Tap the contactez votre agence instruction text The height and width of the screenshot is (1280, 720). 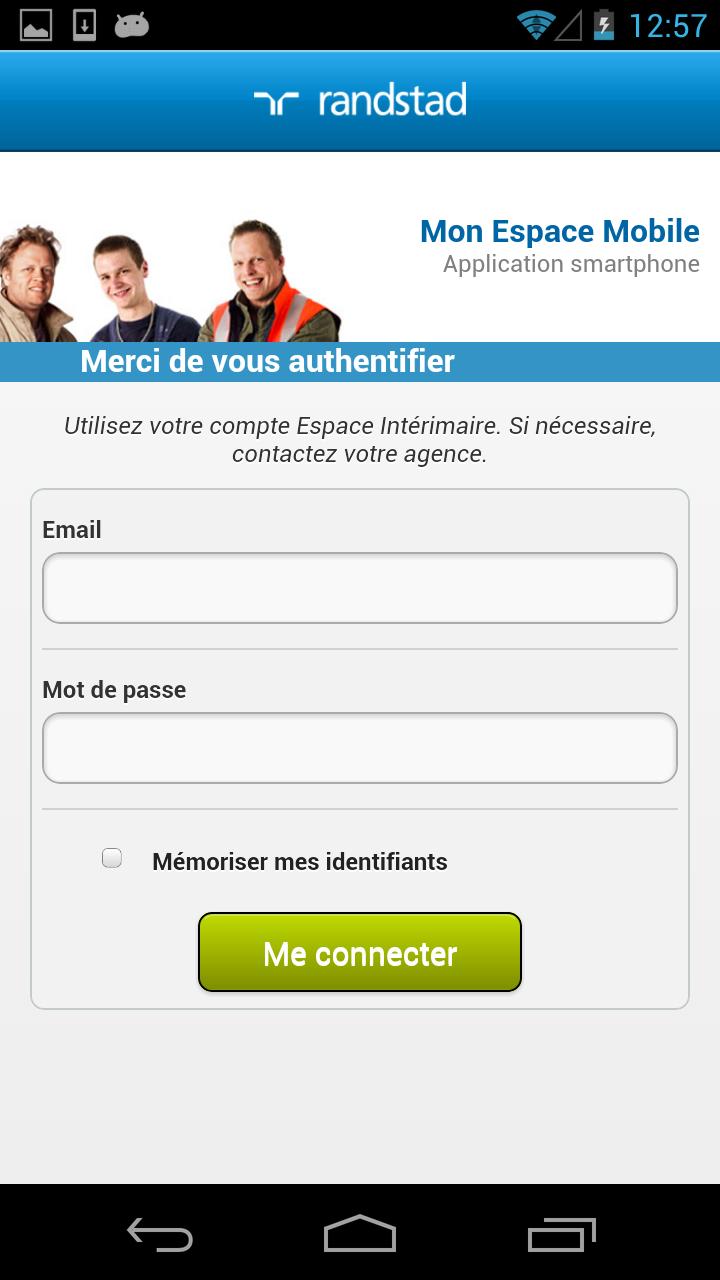(x=359, y=455)
